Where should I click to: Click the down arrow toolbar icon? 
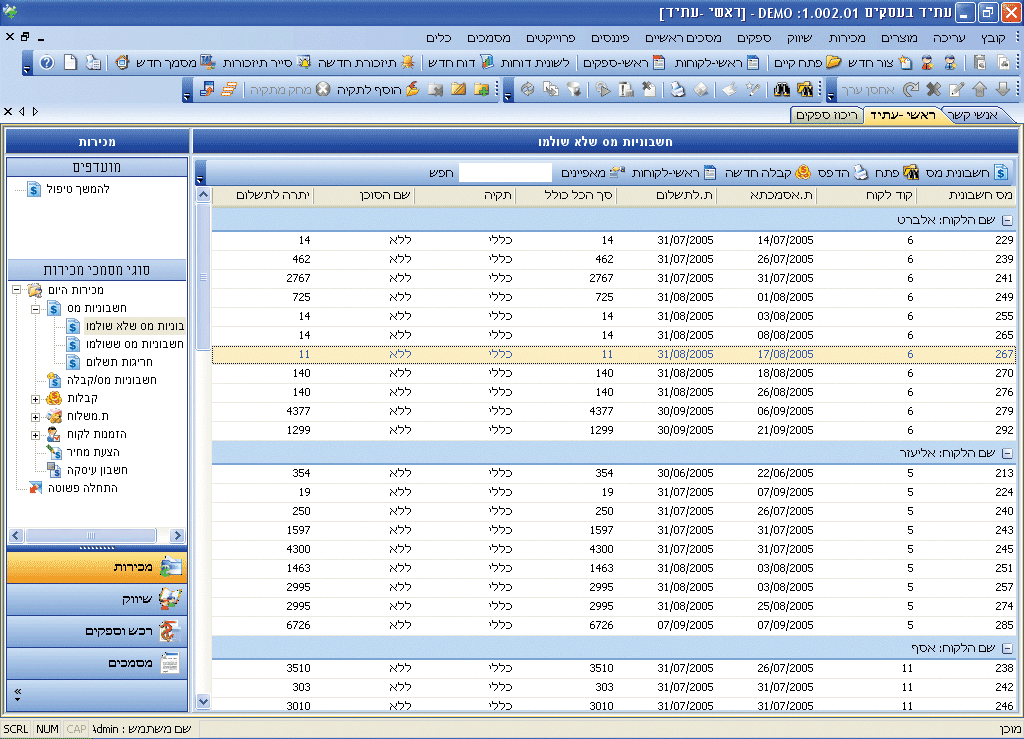(x=1003, y=89)
